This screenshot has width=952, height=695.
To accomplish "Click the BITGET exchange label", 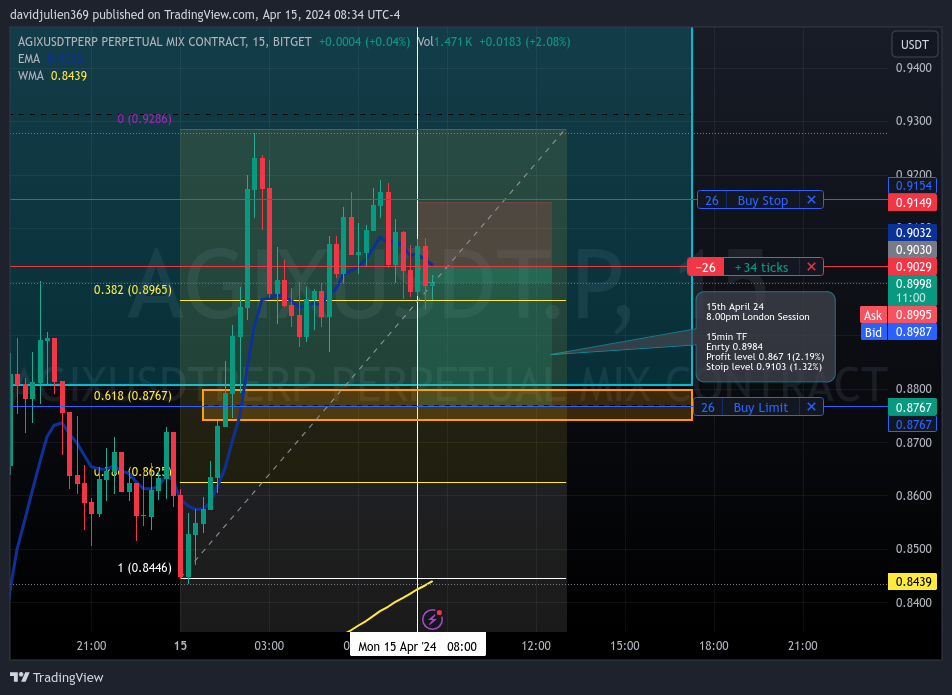I will [292, 42].
